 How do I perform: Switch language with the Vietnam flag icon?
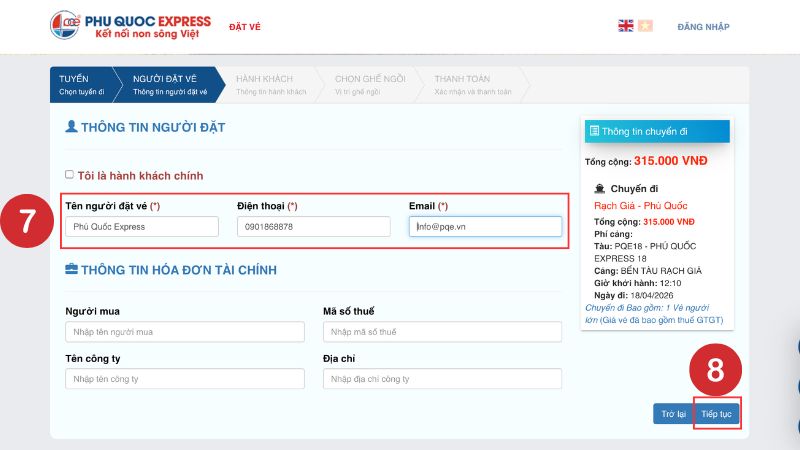645,26
